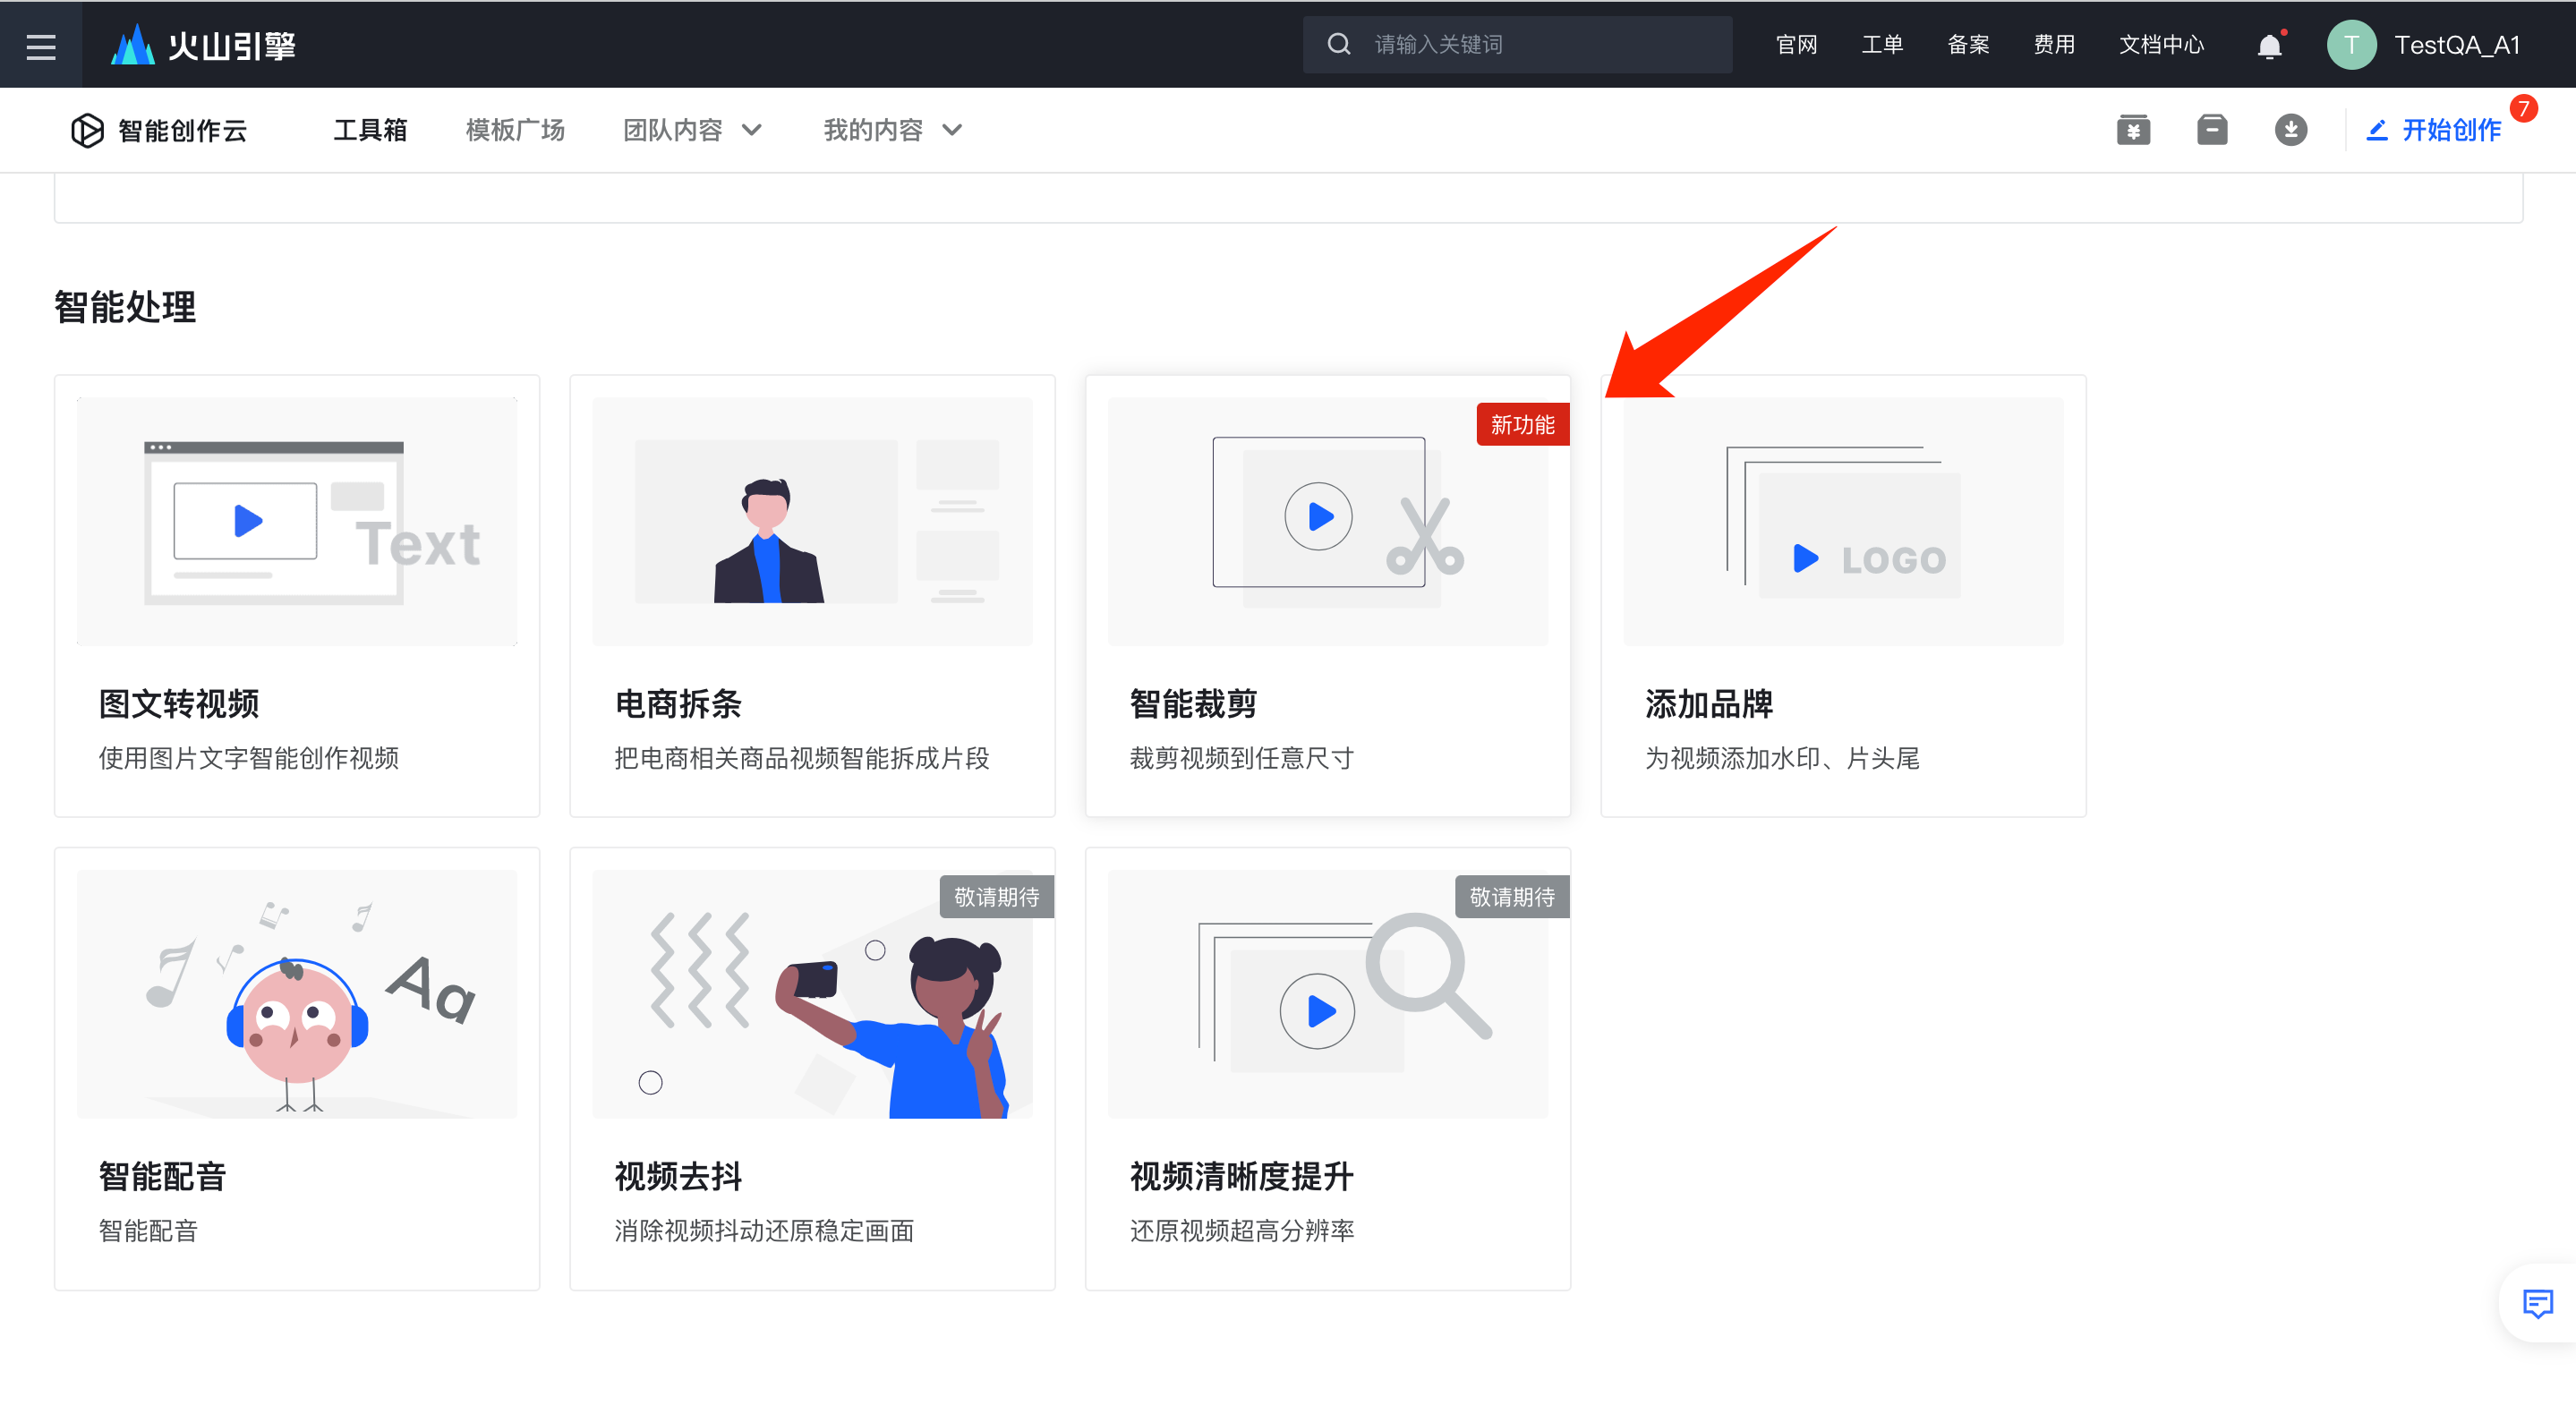This screenshot has height=1414, width=2576.
Task: Click the 开始创作 button
Action: (x=2433, y=130)
